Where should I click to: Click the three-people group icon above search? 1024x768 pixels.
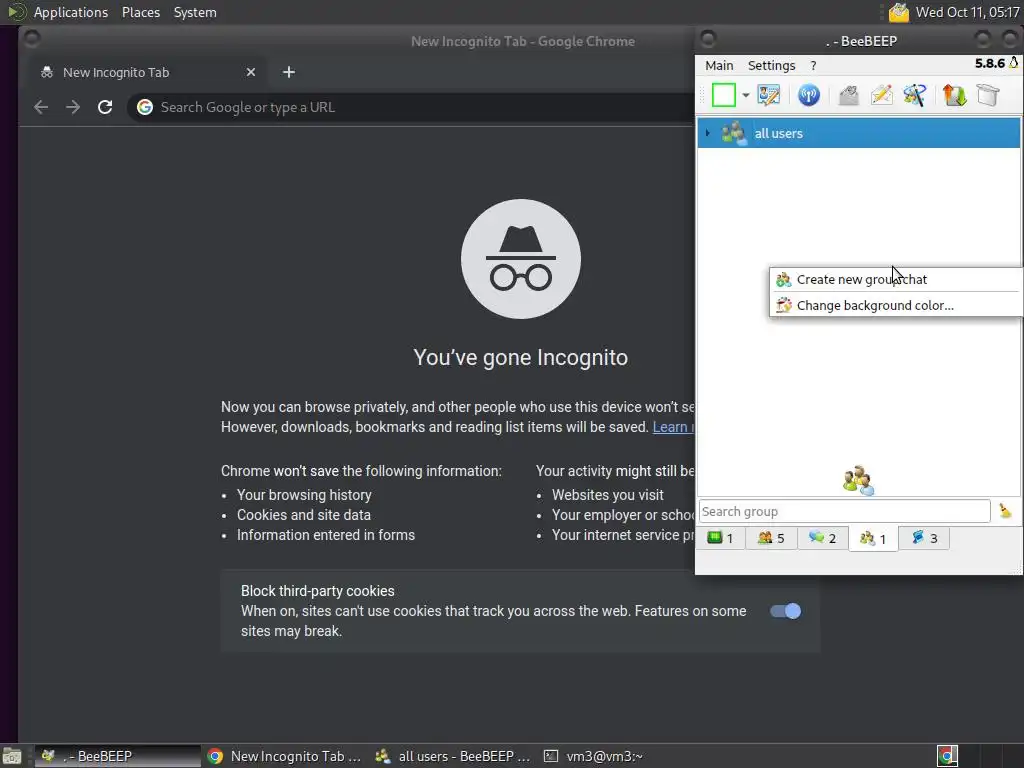[858, 481]
